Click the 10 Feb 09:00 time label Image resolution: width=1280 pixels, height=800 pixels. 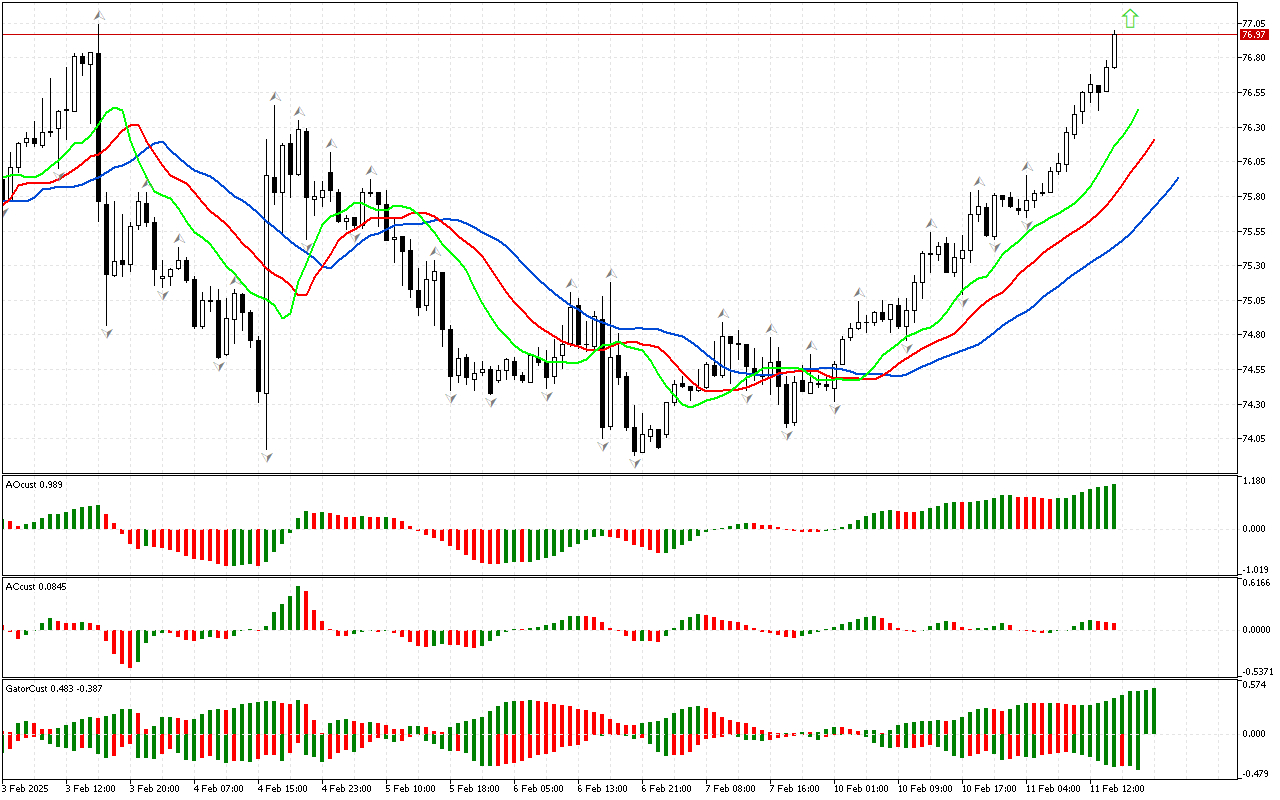(x=924, y=789)
